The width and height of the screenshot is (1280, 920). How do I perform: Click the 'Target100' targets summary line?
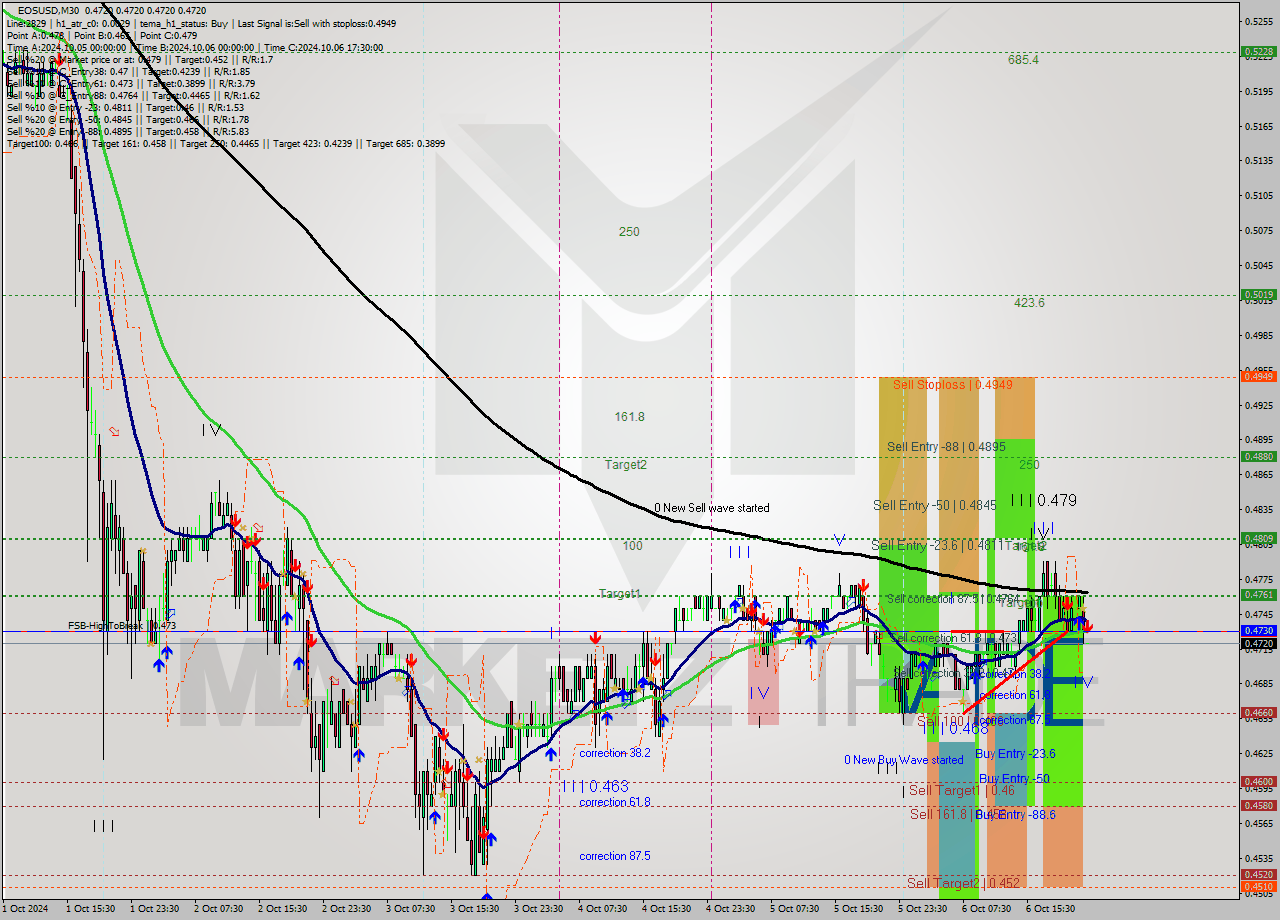[226, 143]
